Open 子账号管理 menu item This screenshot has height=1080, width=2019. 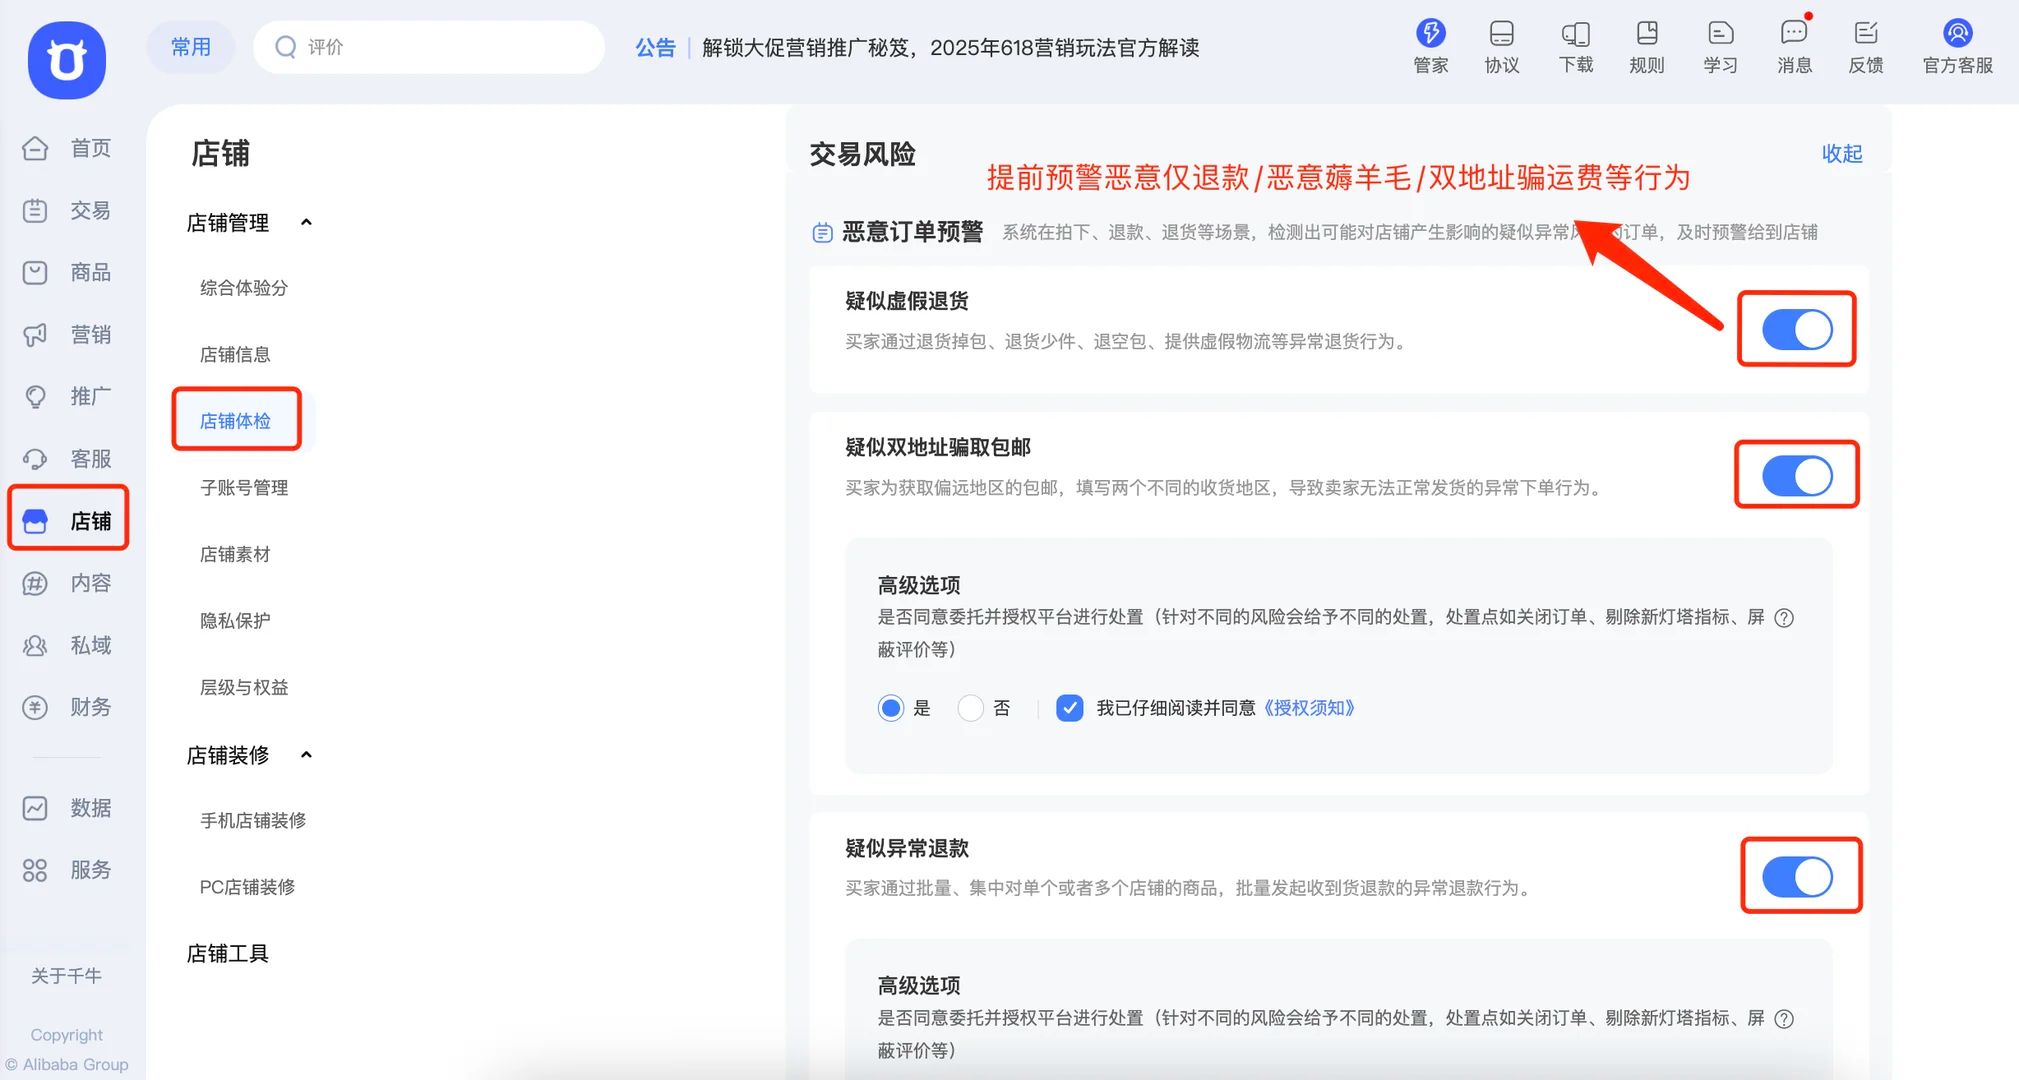[x=244, y=488]
